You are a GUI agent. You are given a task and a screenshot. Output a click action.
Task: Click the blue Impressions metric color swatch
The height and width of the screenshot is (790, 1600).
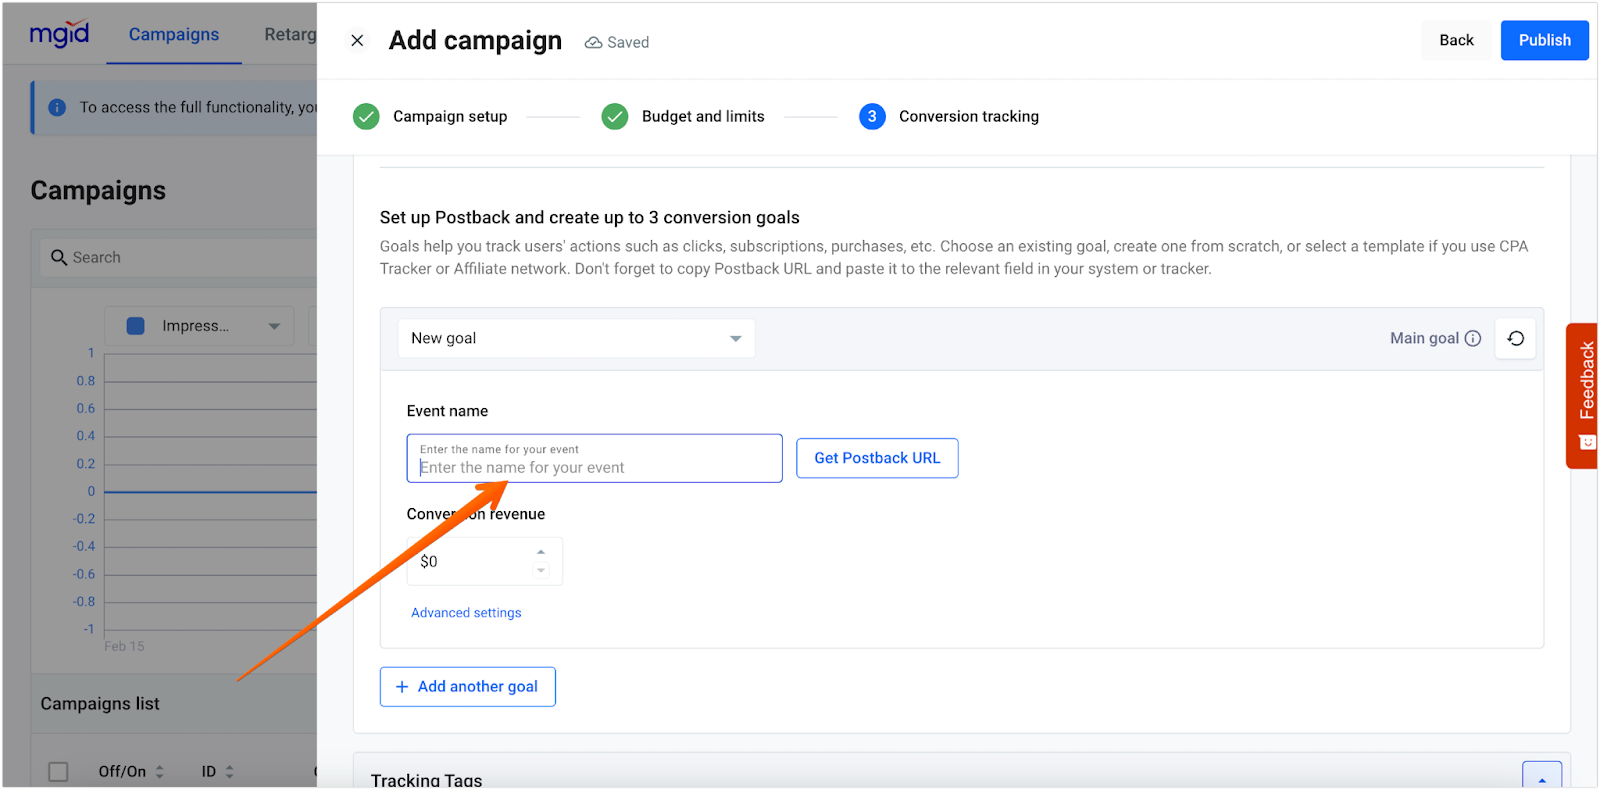(x=136, y=326)
